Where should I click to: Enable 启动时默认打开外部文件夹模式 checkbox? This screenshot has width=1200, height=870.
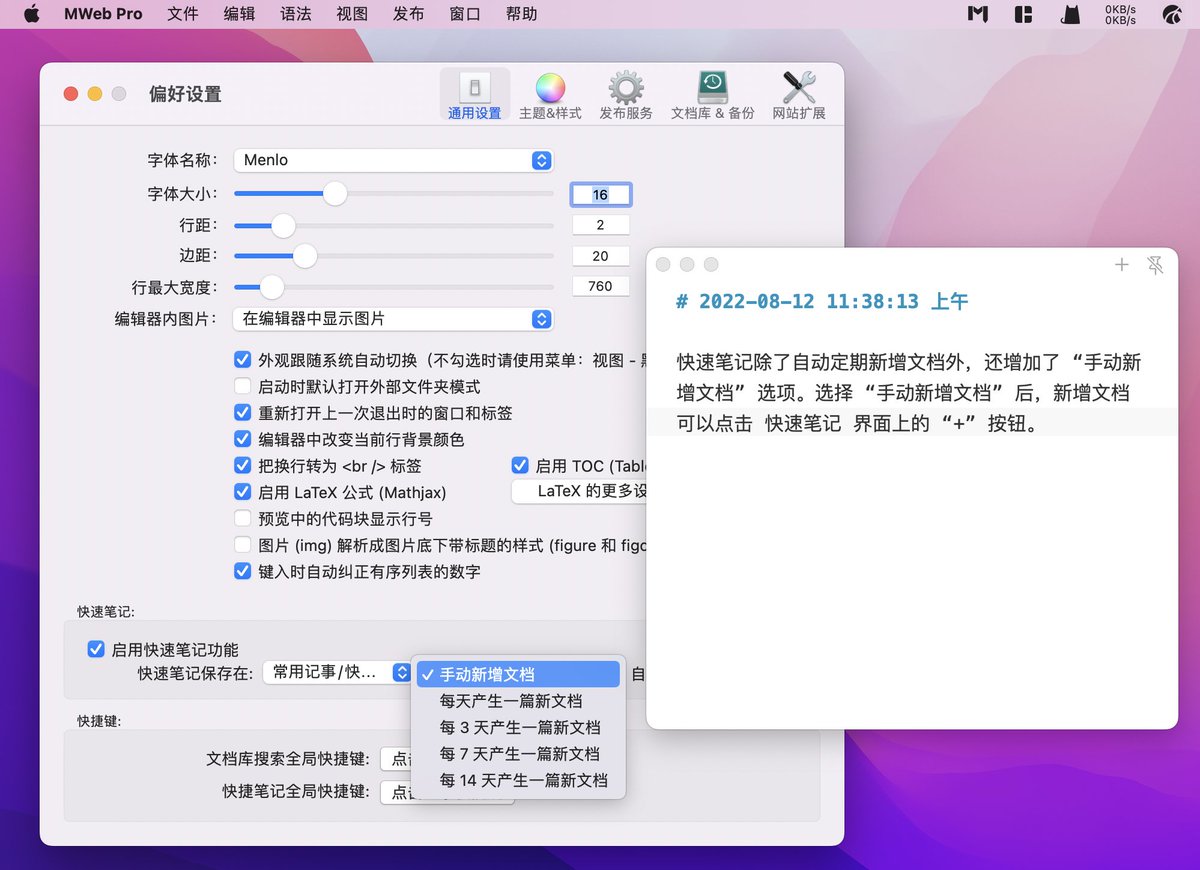click(242, 386)
